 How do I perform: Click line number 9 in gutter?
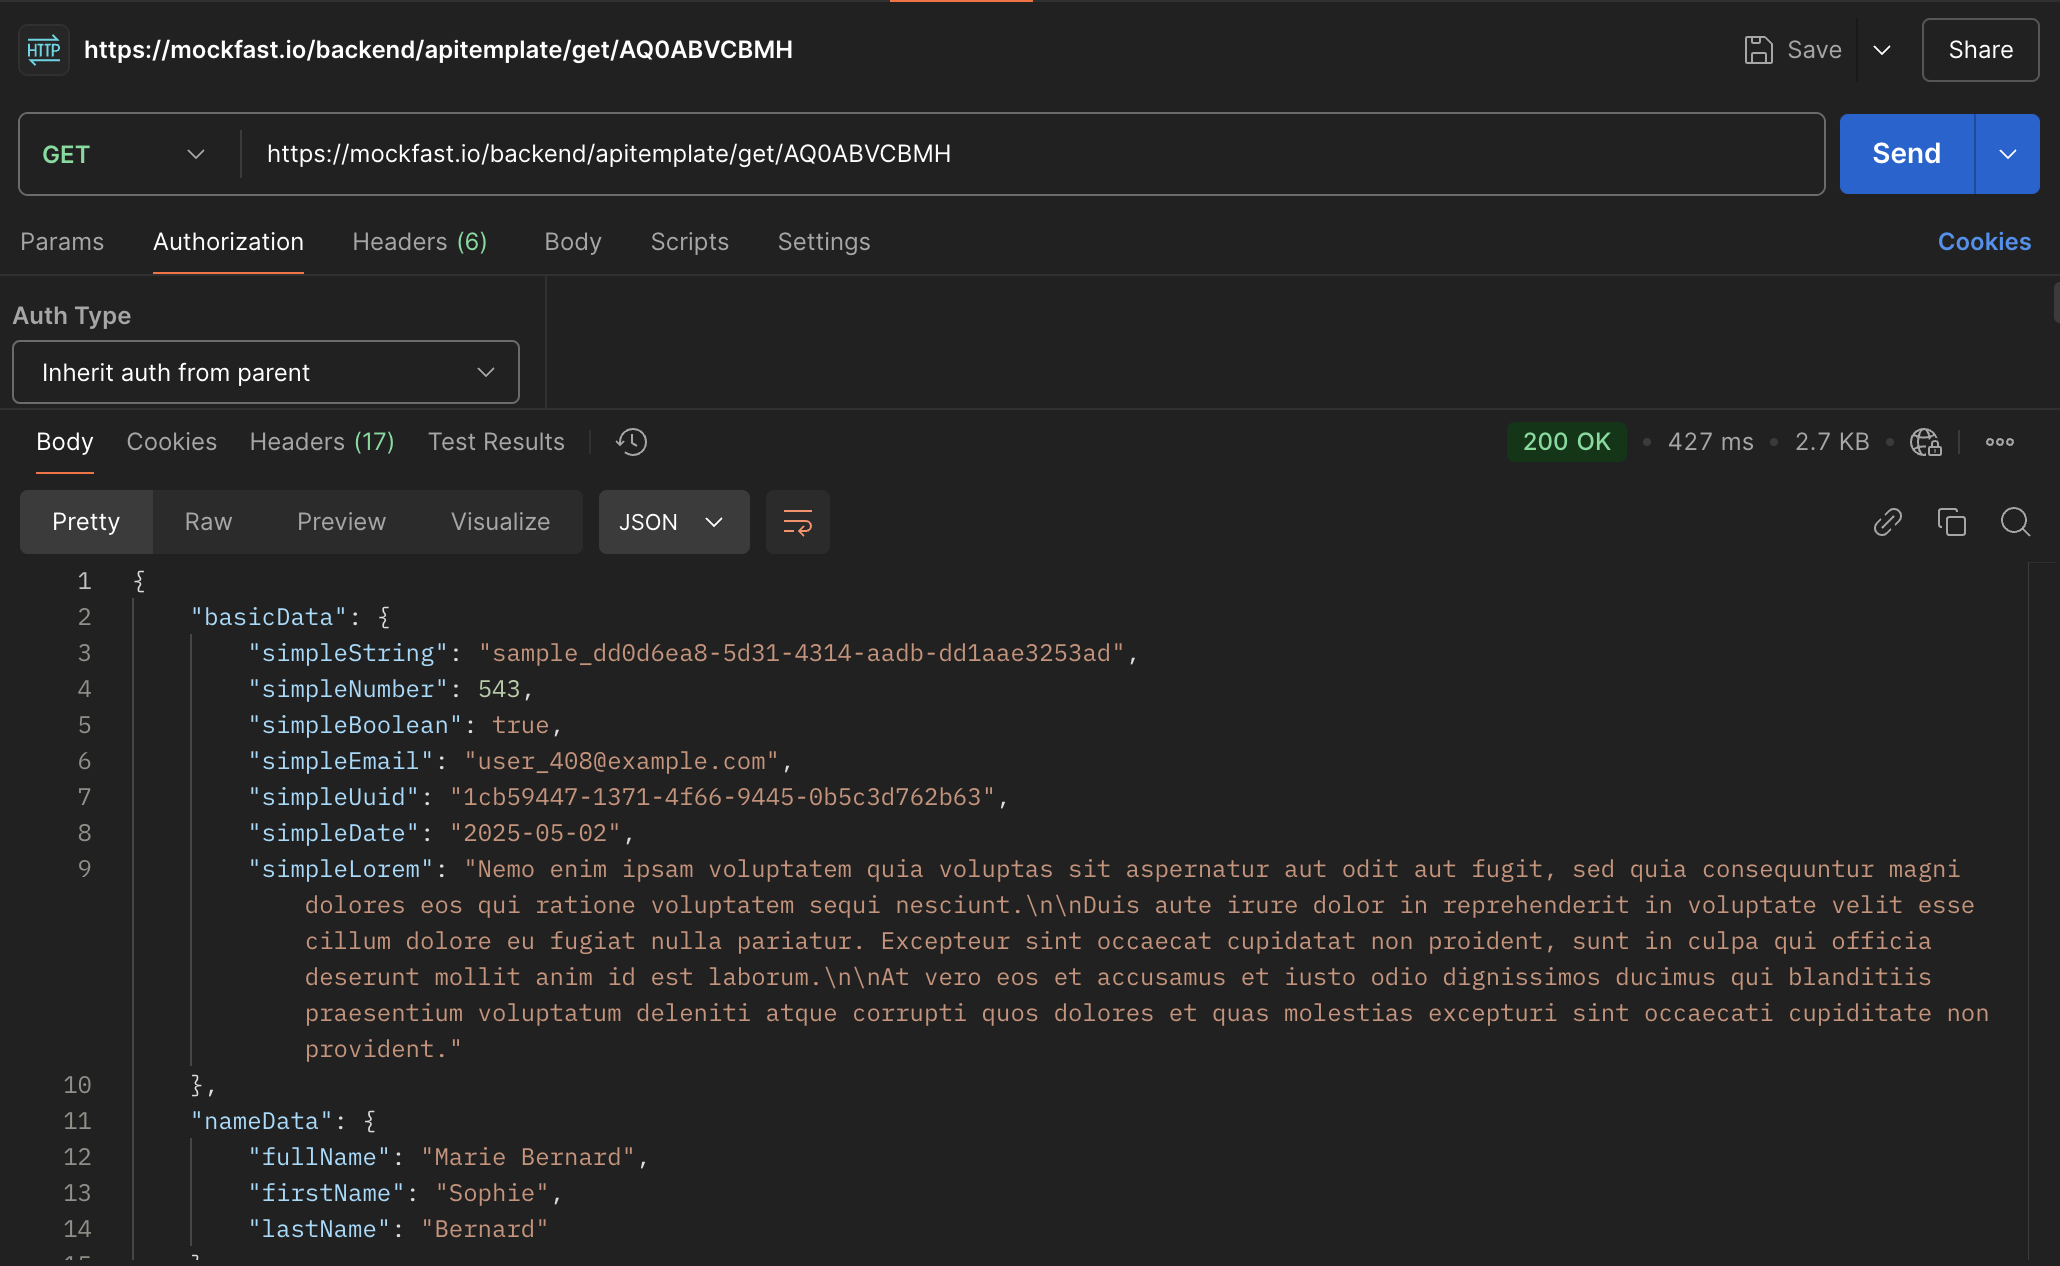84,869
